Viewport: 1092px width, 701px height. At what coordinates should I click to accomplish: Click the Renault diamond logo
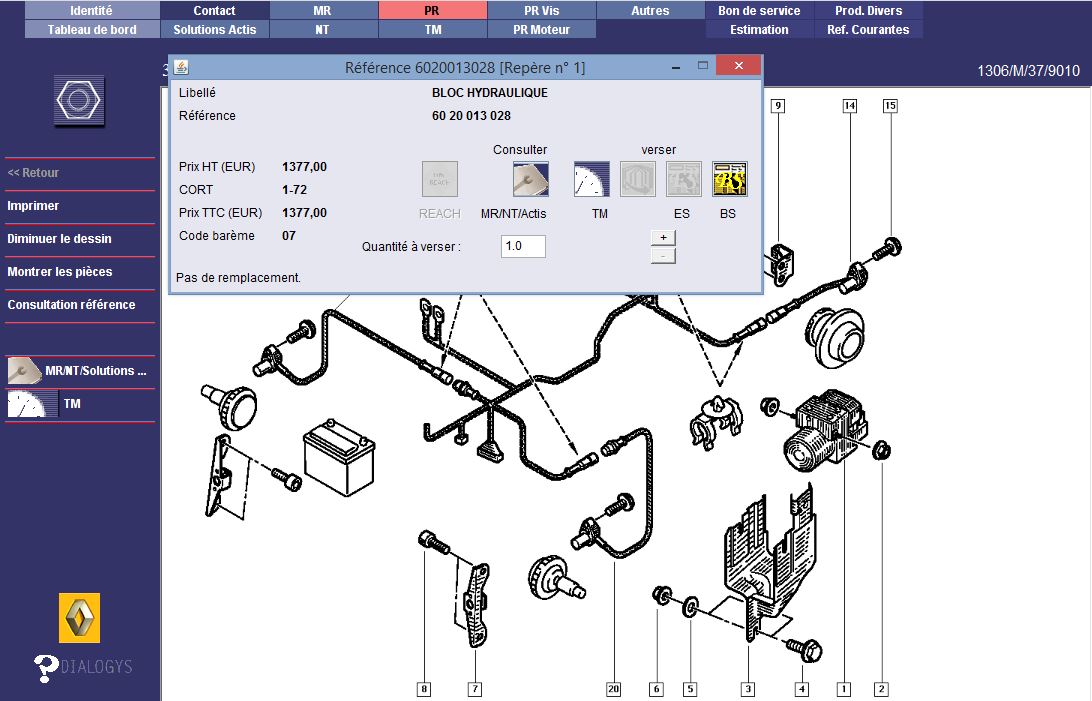pyautogui.click(x=80, y=618)
